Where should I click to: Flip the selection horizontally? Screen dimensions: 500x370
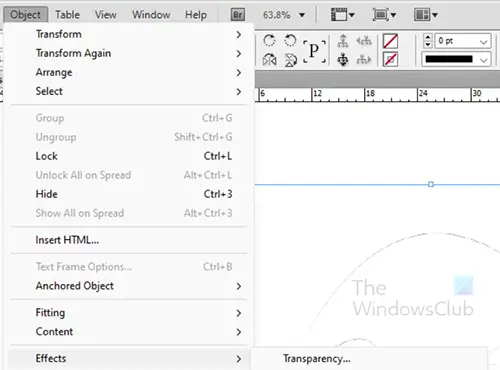pyautogui.click(x=269, y=60)
